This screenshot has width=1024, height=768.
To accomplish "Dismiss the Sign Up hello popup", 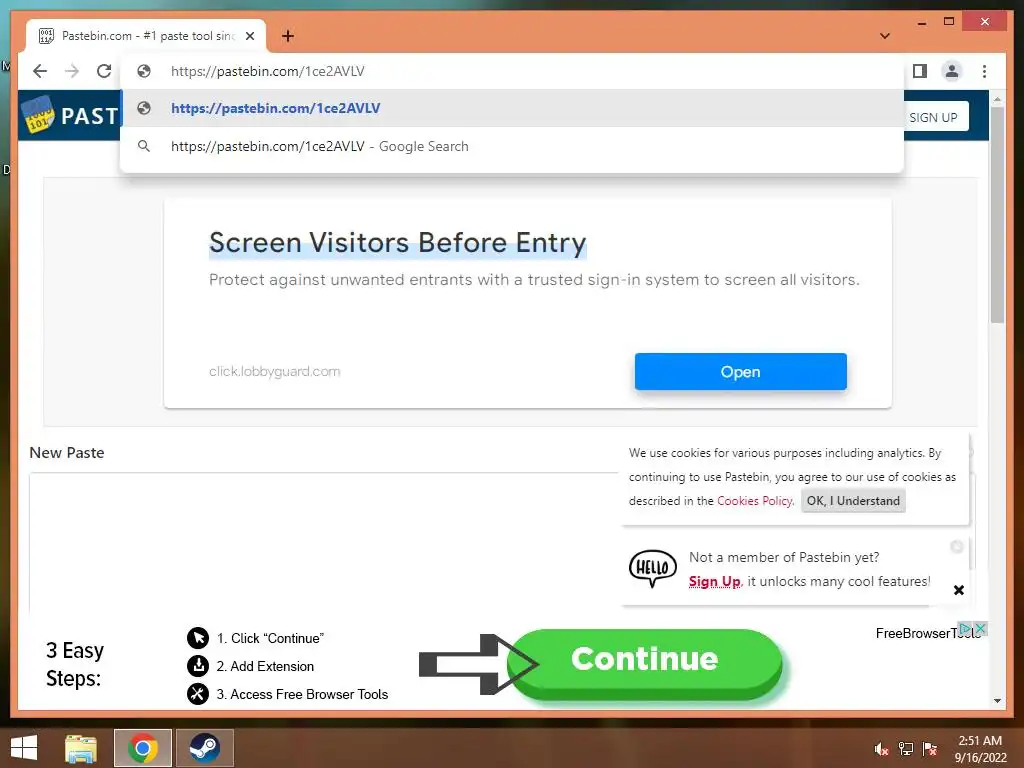I will 959,590.
